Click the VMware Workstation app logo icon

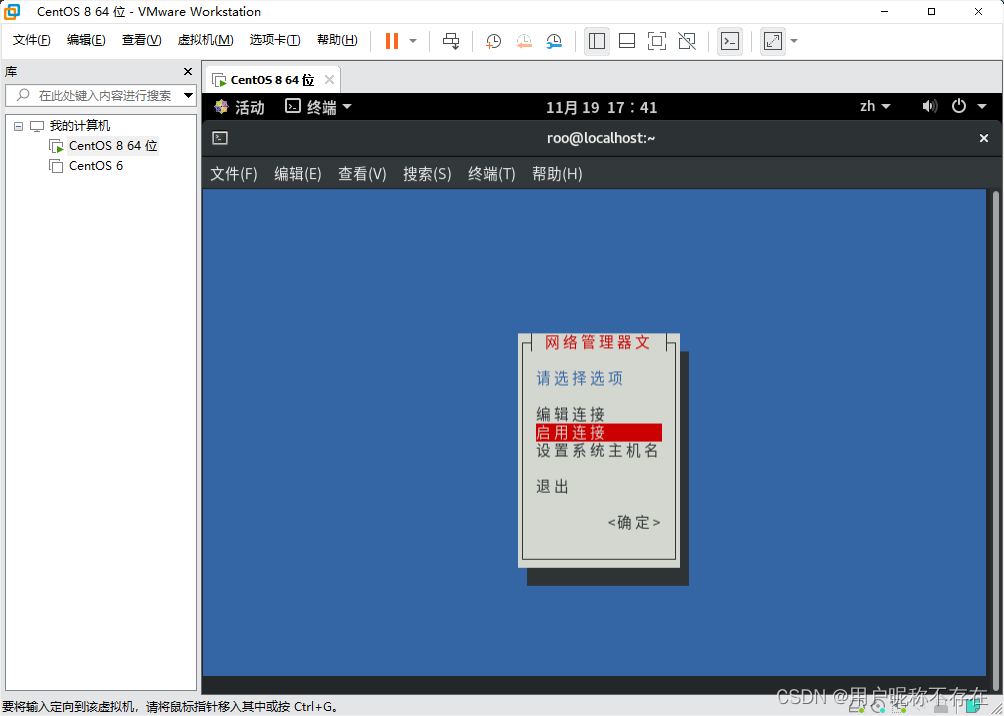click(x=12, y=12)
